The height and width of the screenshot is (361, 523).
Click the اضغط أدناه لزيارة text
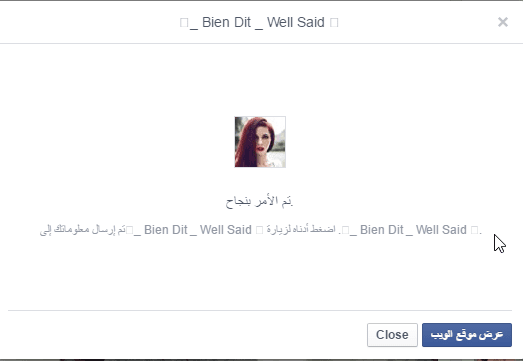pos(301,230)
